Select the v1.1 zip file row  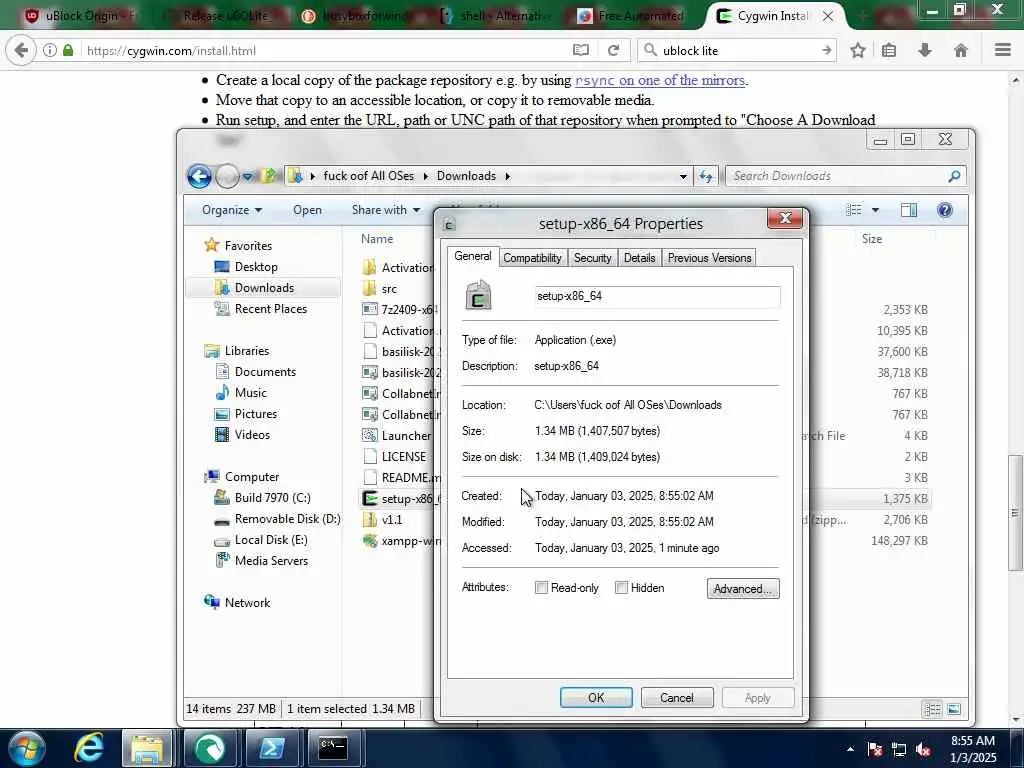tap(392, 520)
